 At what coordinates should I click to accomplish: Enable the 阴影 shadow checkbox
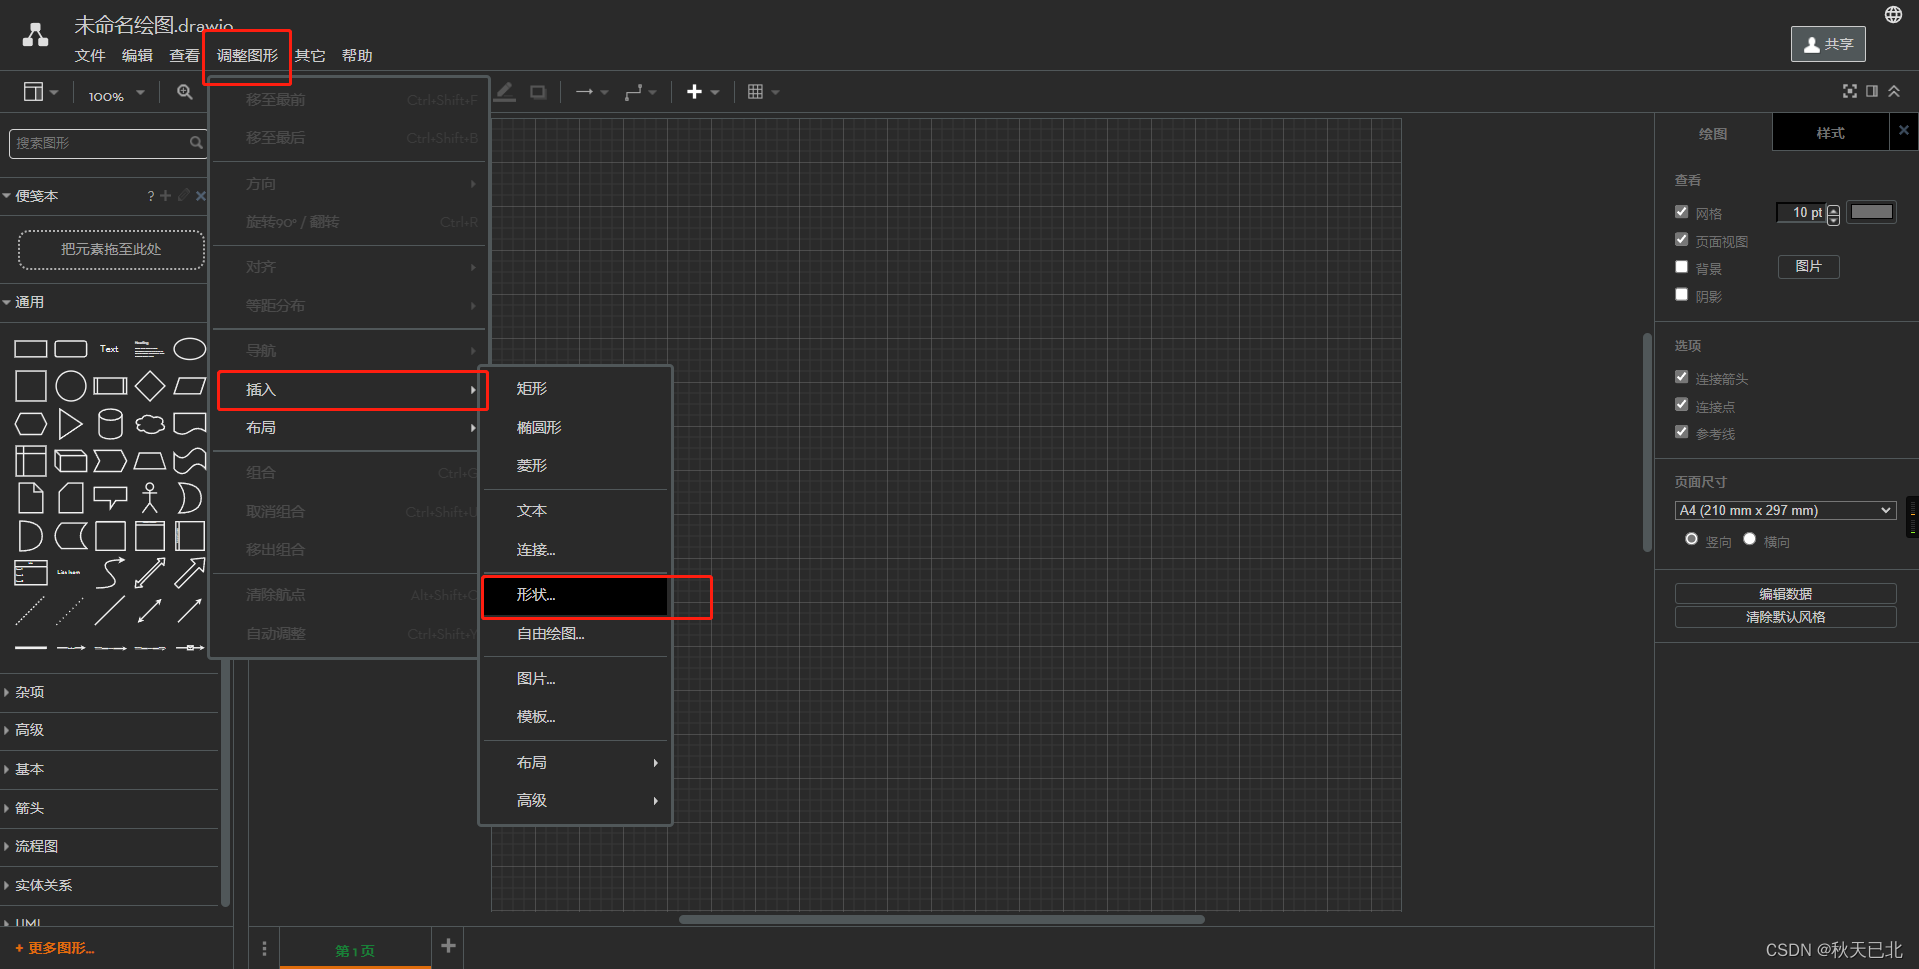tap(1682, 295)
